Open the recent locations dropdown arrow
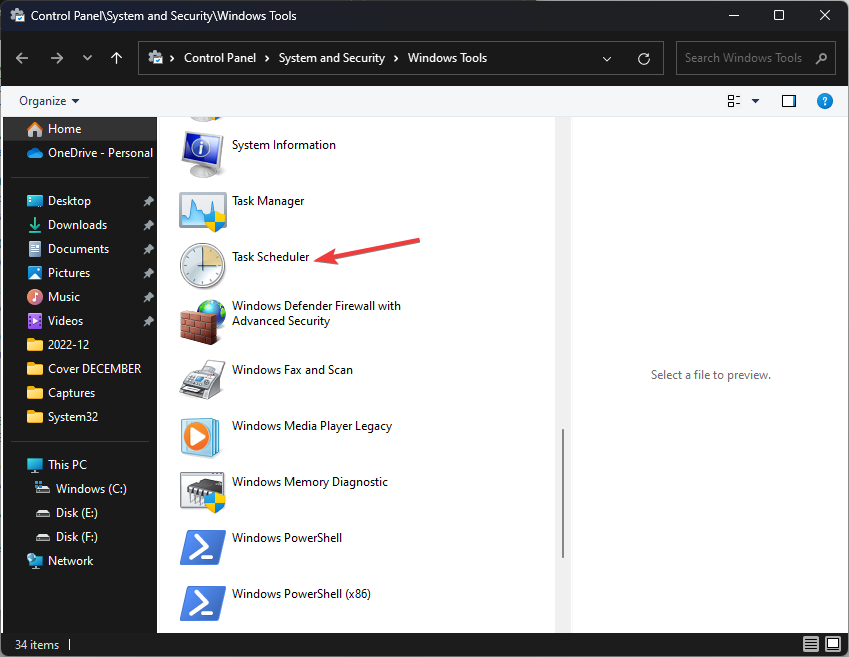The width and height of the screenshot is (849, 657). [87, 58]
